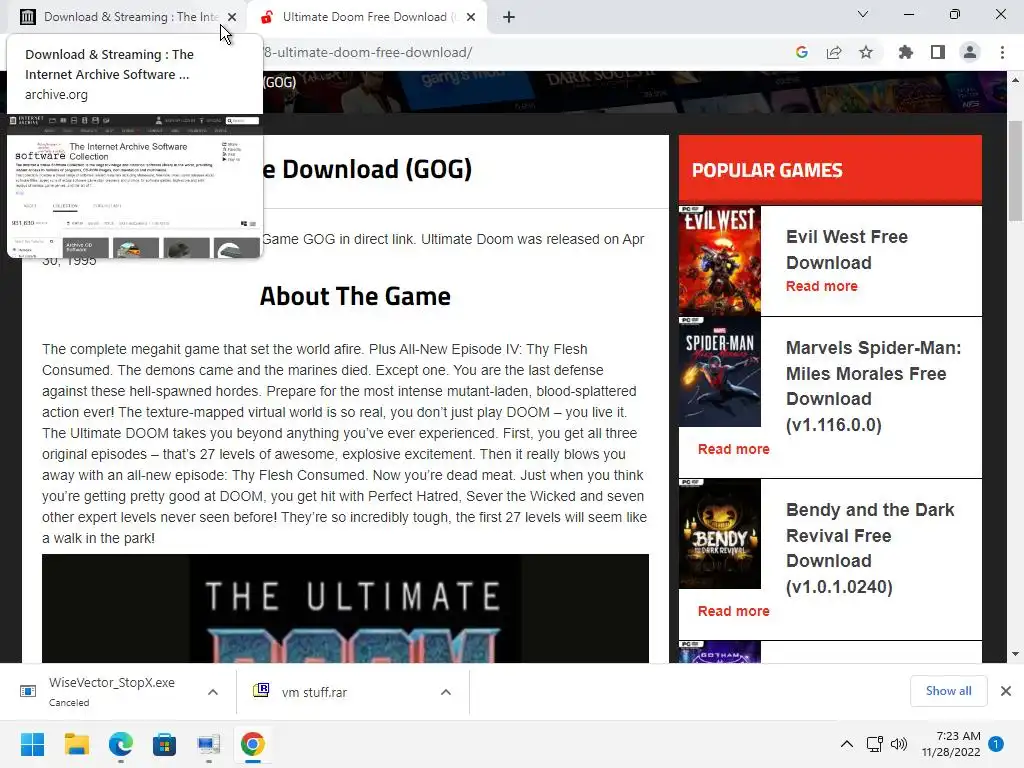
Task: Click Read more under Bendy and the Dark Revival
Action: pos(733,611)
